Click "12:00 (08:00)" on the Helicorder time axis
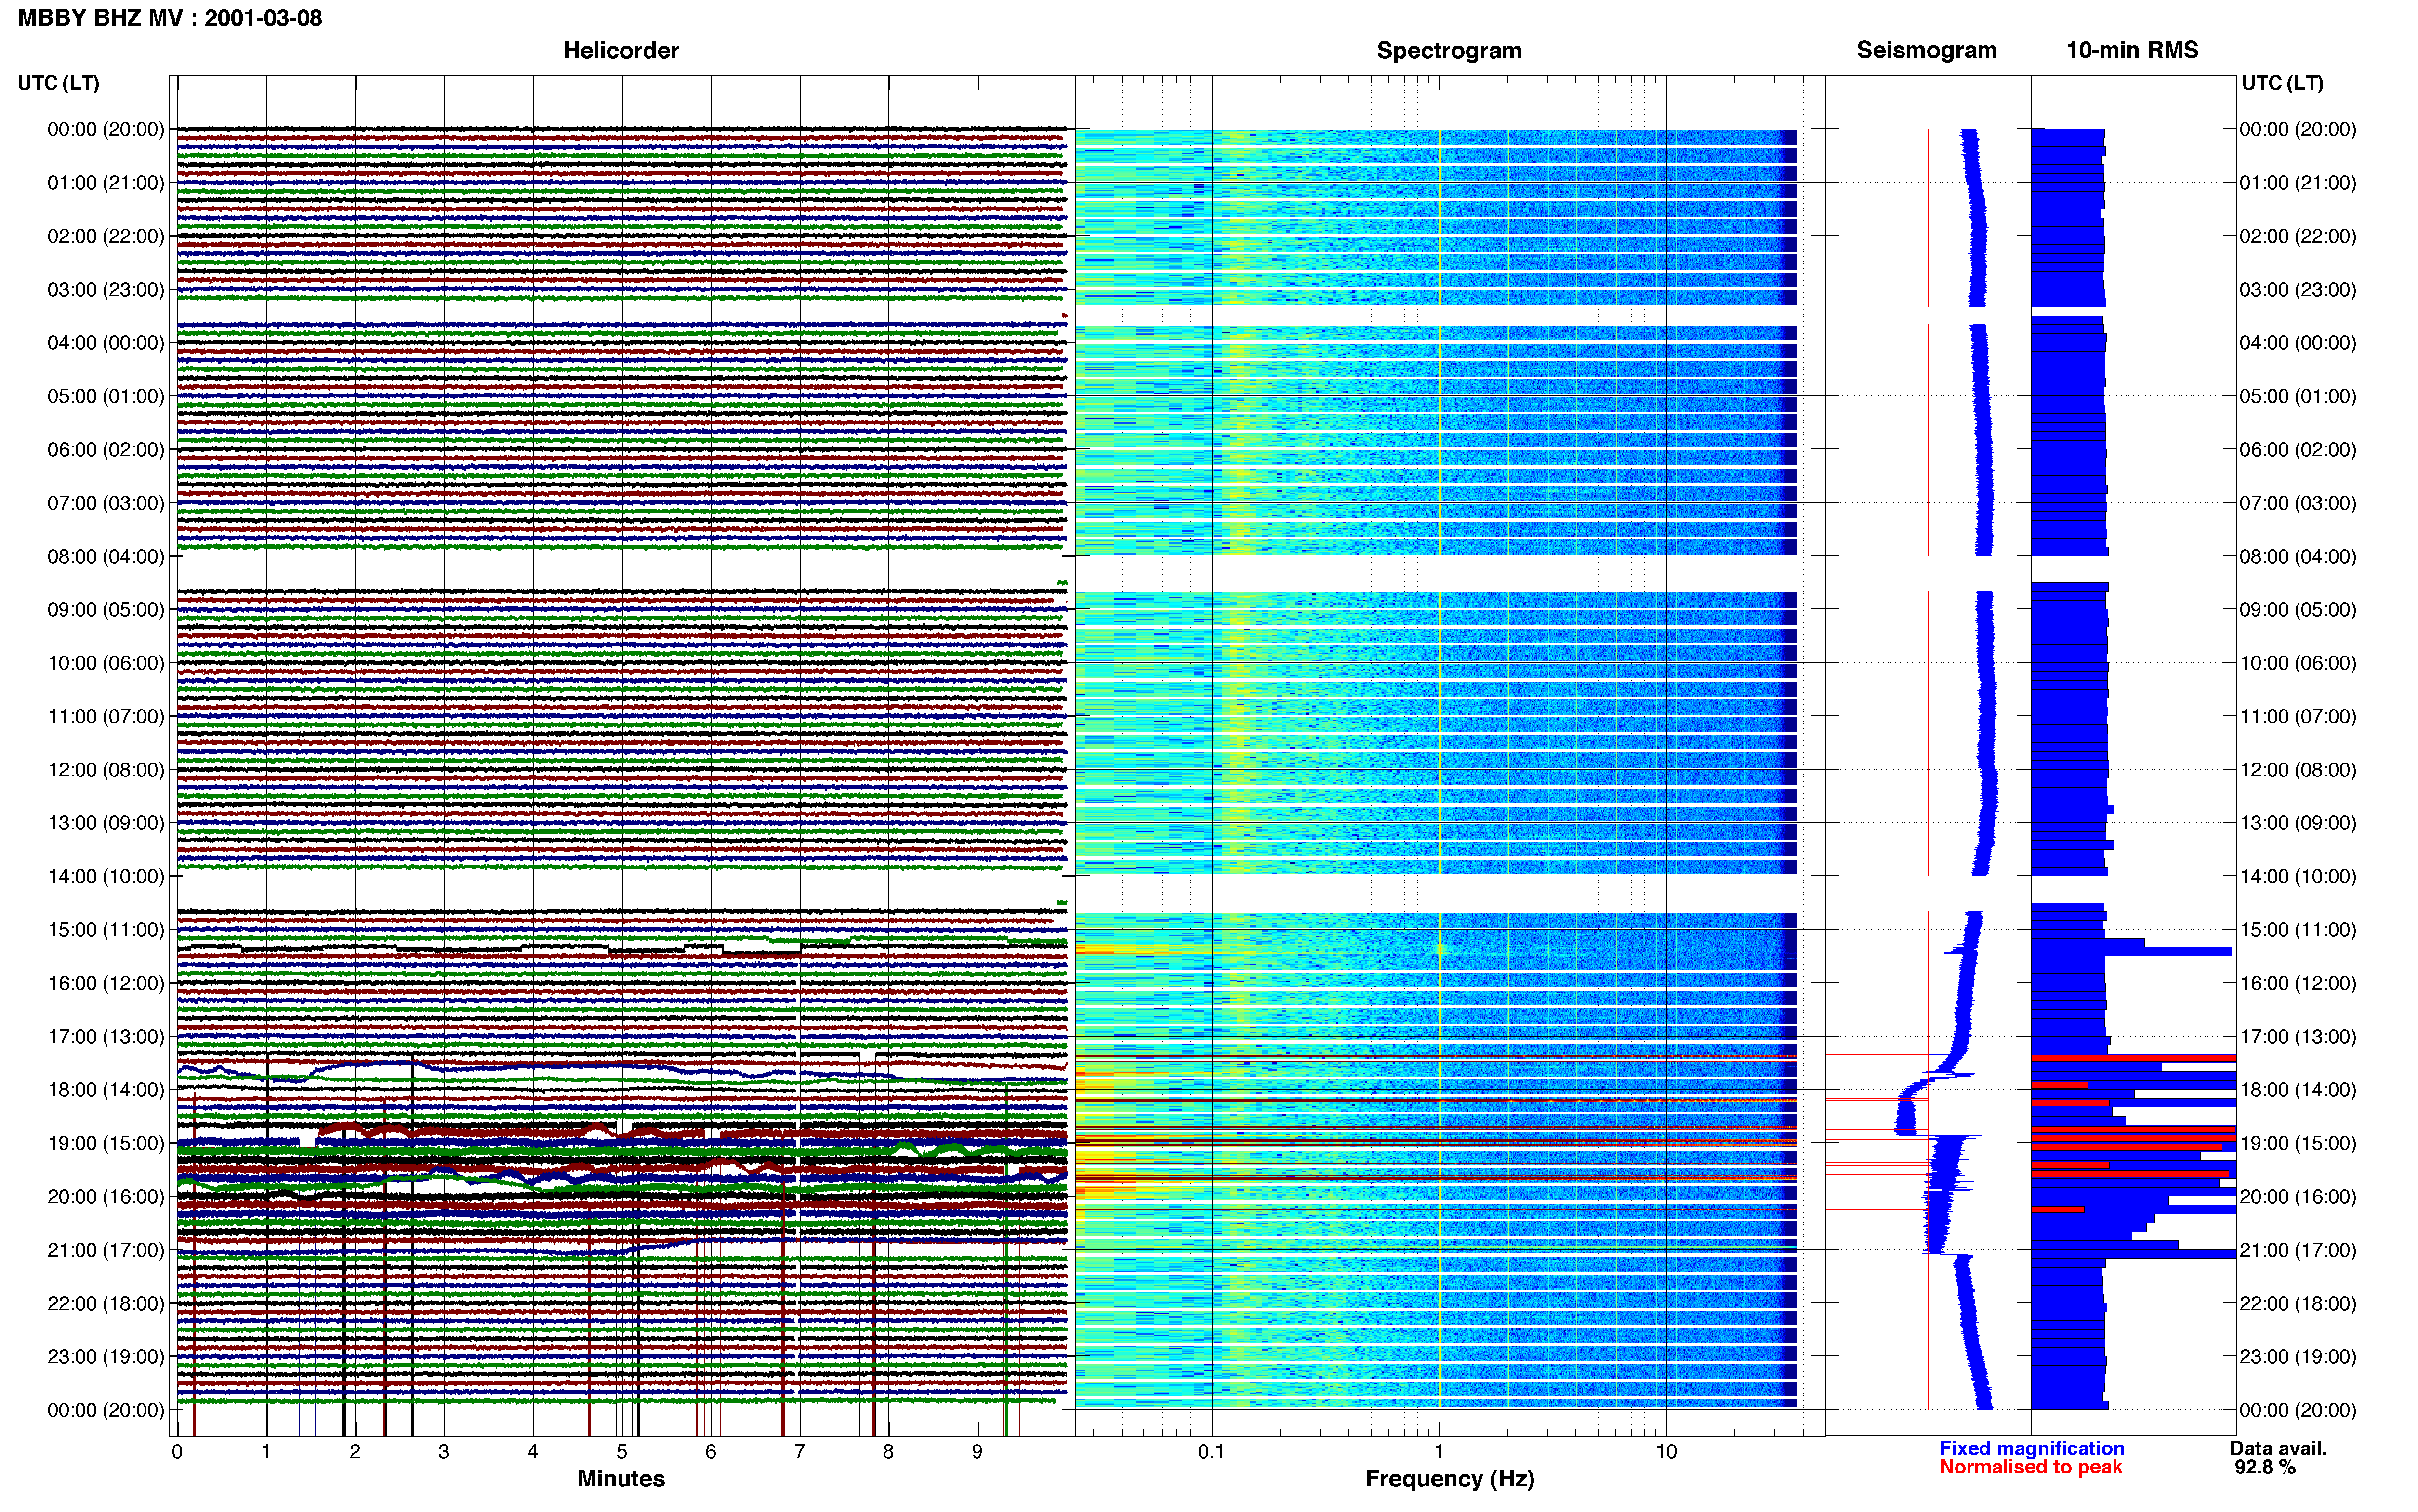Screen dimensions: 2418x1512 click(106, 770)
